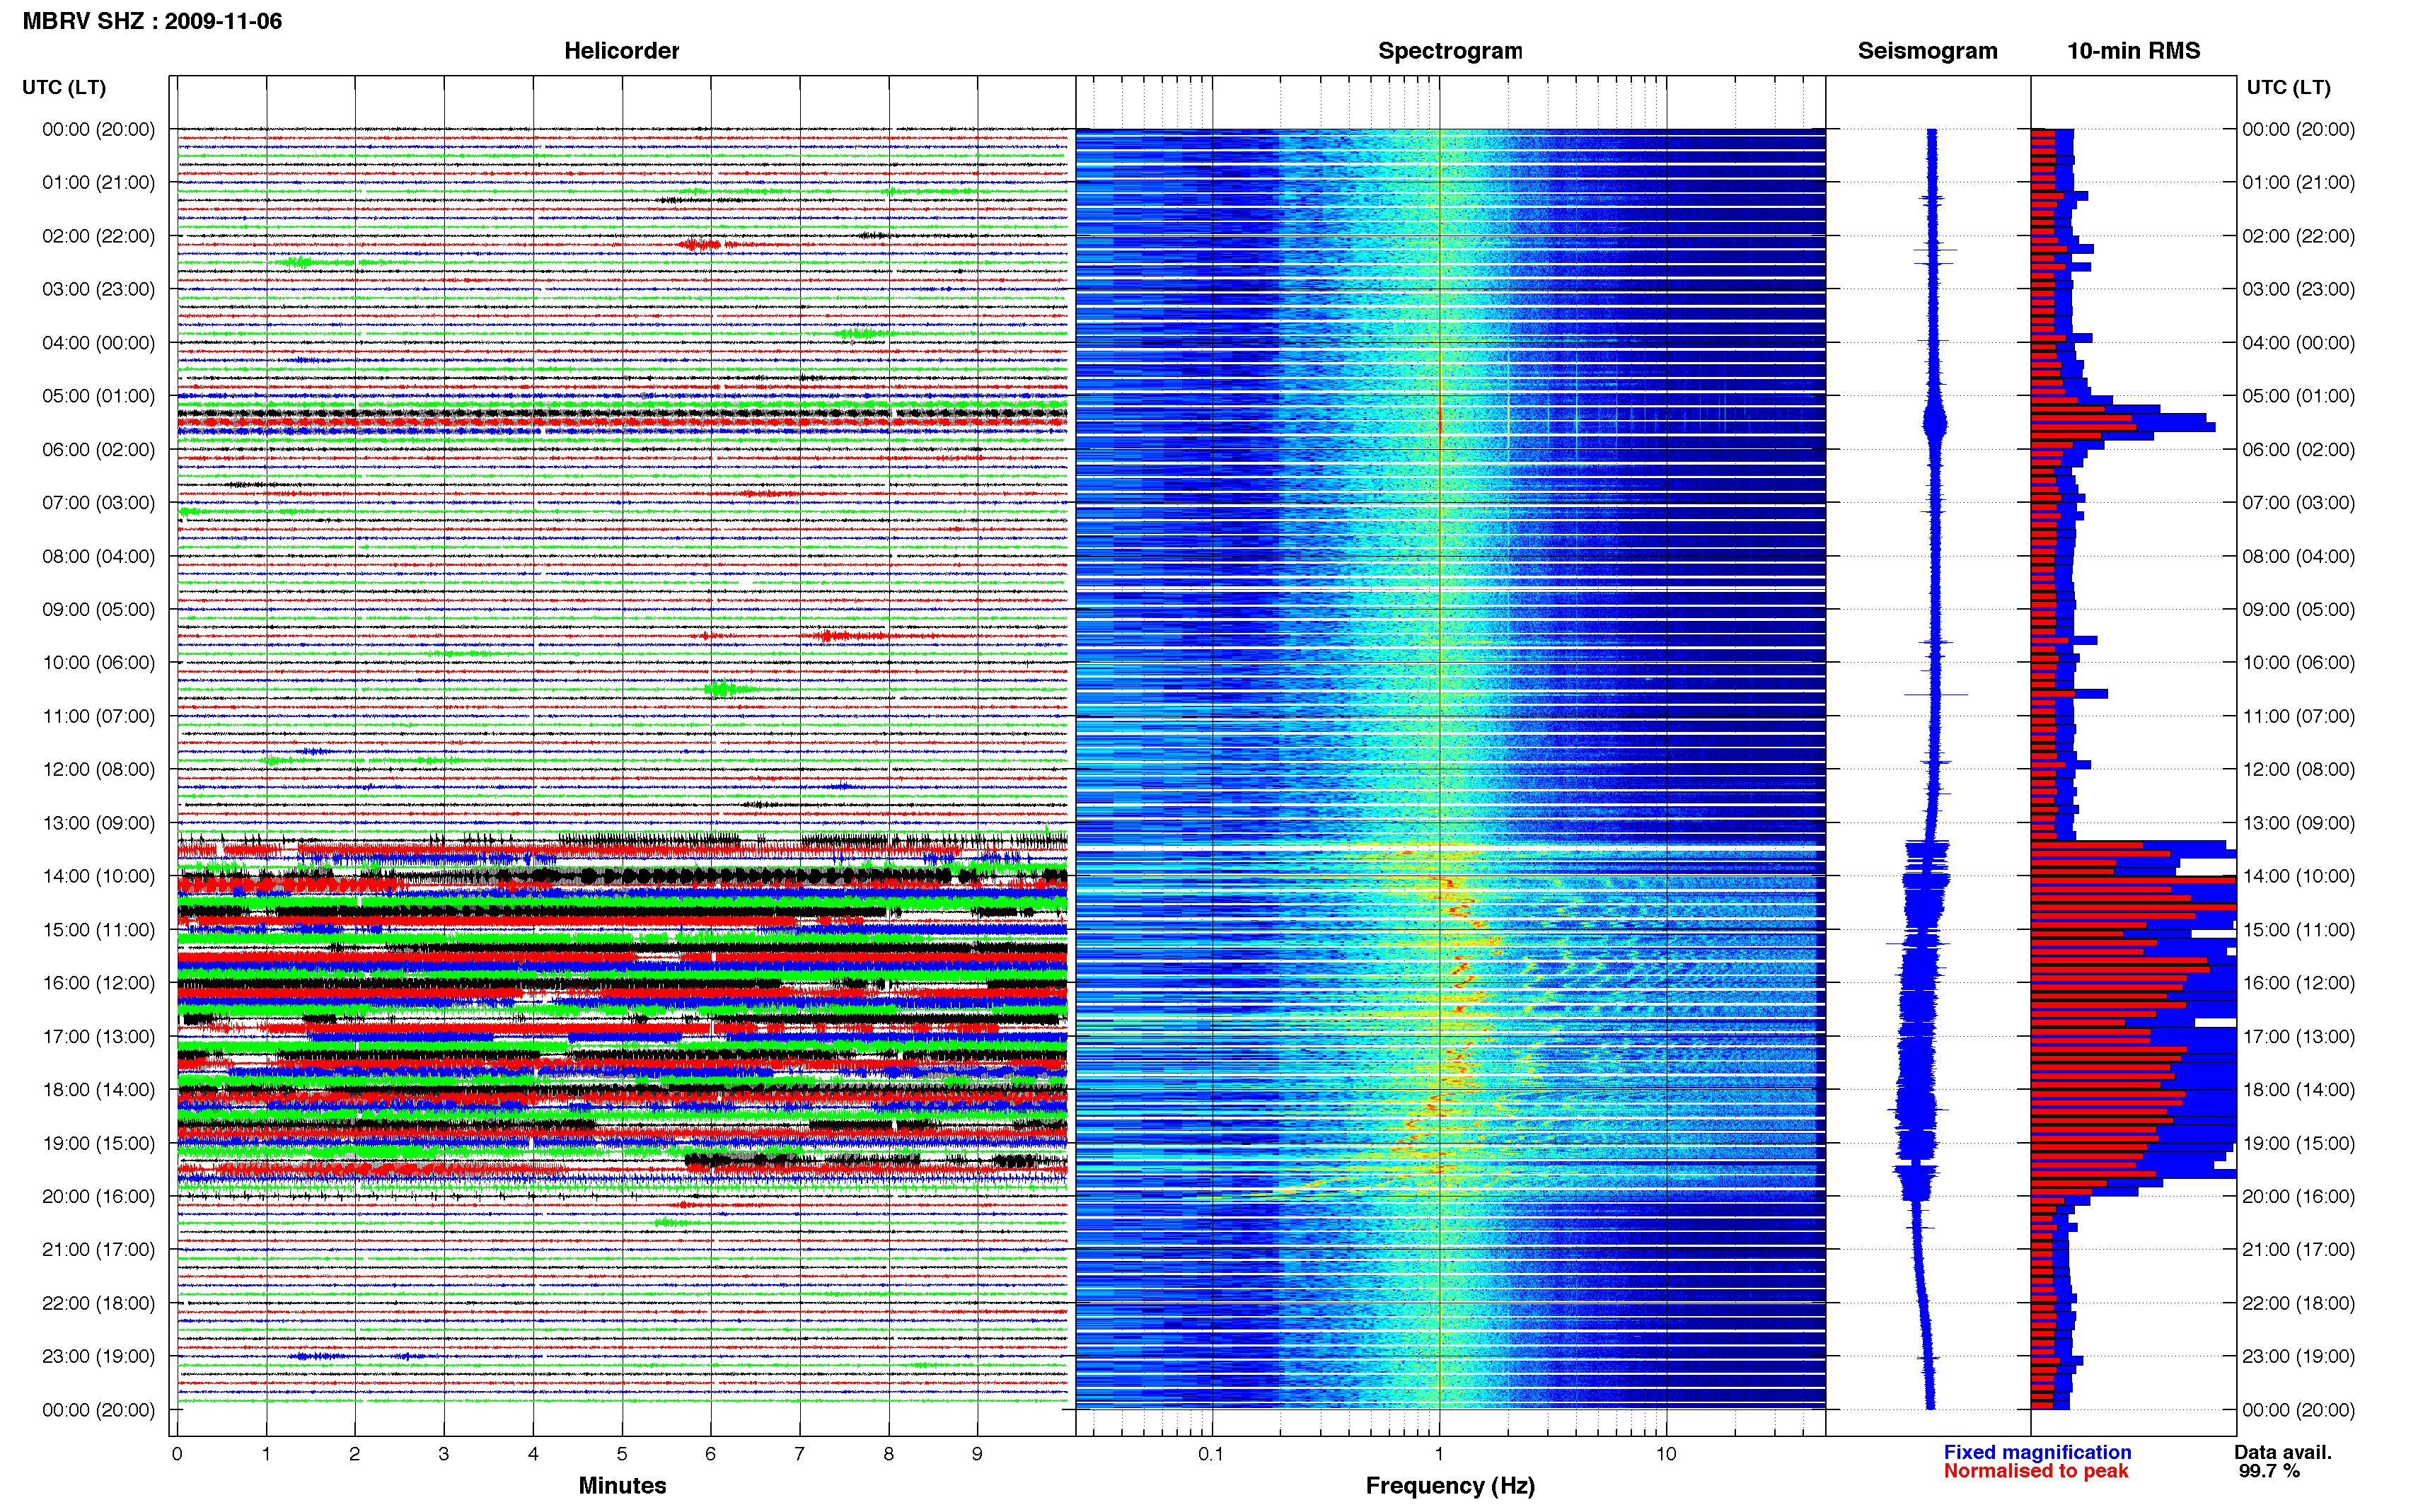
Task: Click '04:00 (00:00)' on the Helicorder time axis
Action: pos(98,343)
